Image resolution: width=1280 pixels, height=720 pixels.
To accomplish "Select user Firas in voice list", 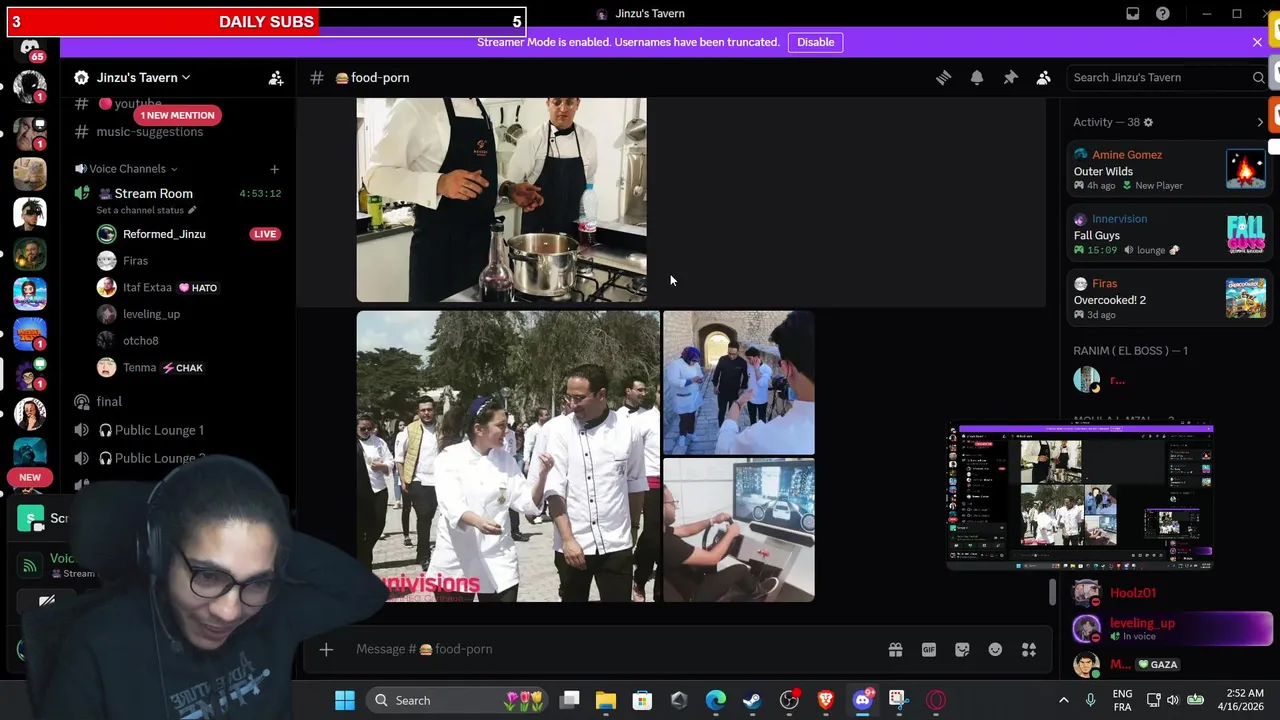I will tap(135, 261).
